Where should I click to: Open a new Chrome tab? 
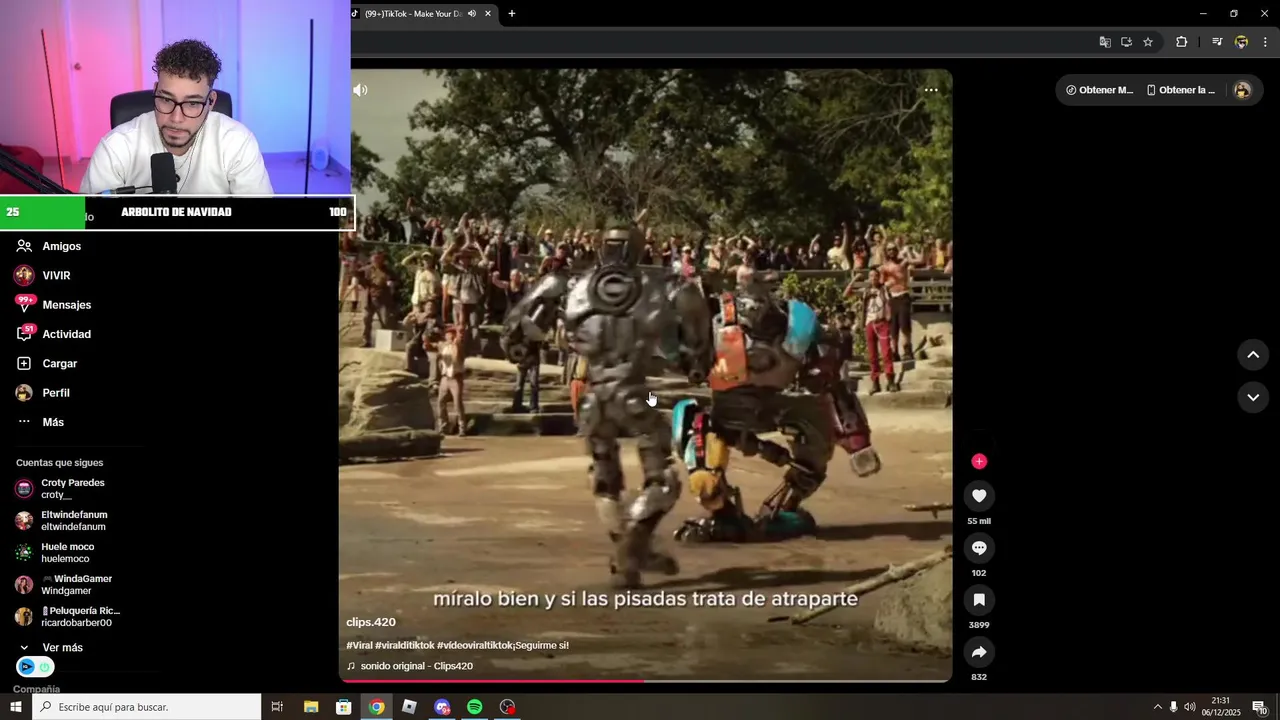[x=512, y=14]
